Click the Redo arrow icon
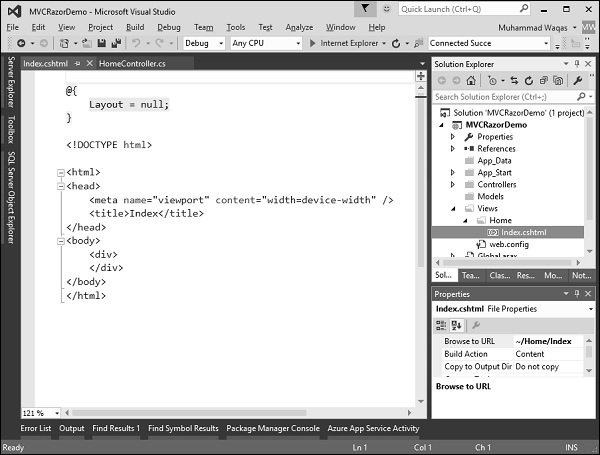 160,43
